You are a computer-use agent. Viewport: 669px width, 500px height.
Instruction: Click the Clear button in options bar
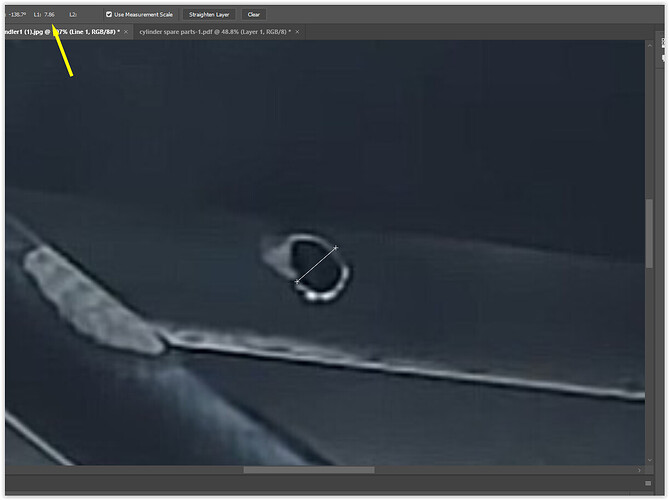pos(253,15)
